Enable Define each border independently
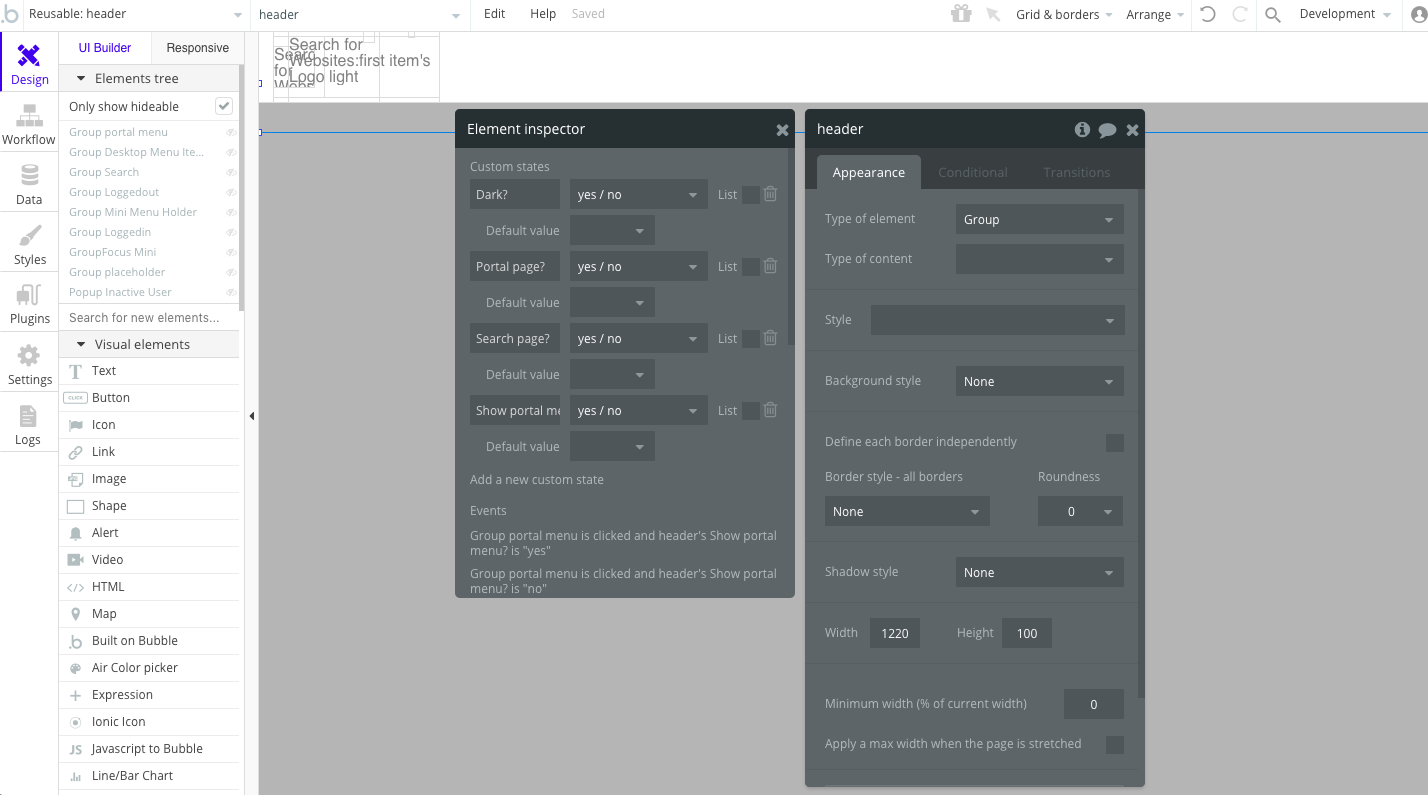This screenshot has width=1428, height=795. coord(1114,442)
